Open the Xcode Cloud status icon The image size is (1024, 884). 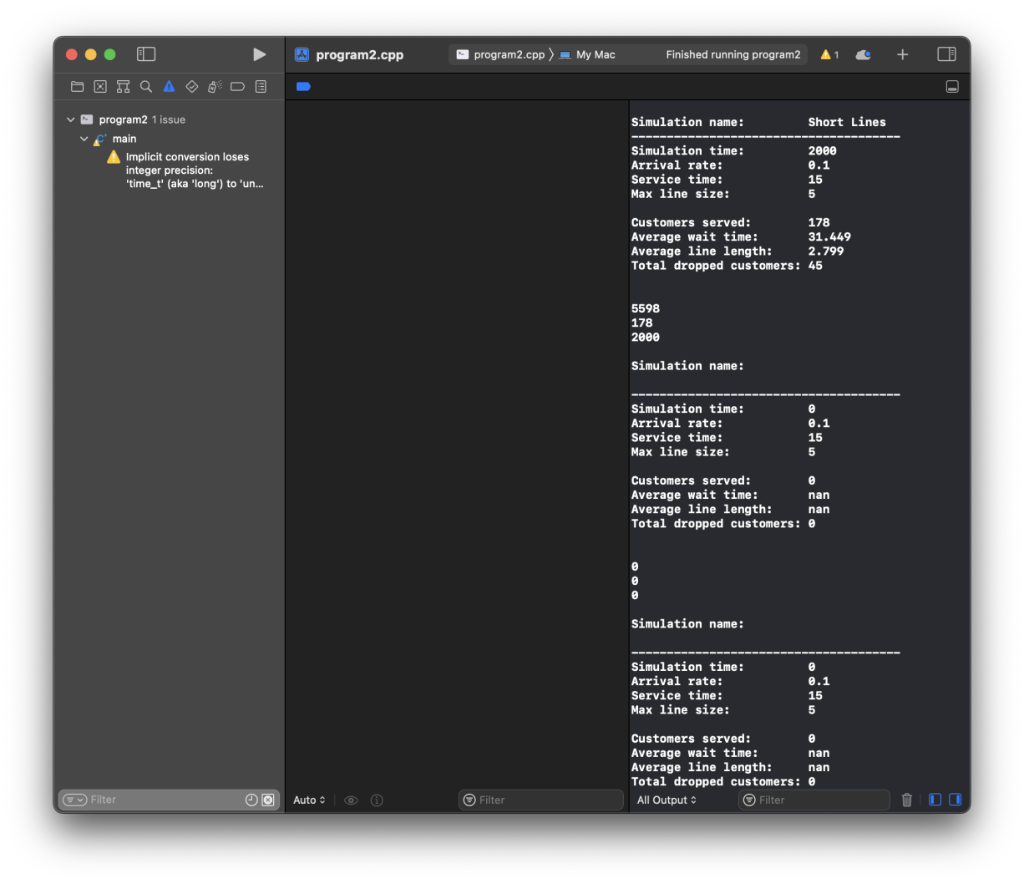[x=863, y=55]
